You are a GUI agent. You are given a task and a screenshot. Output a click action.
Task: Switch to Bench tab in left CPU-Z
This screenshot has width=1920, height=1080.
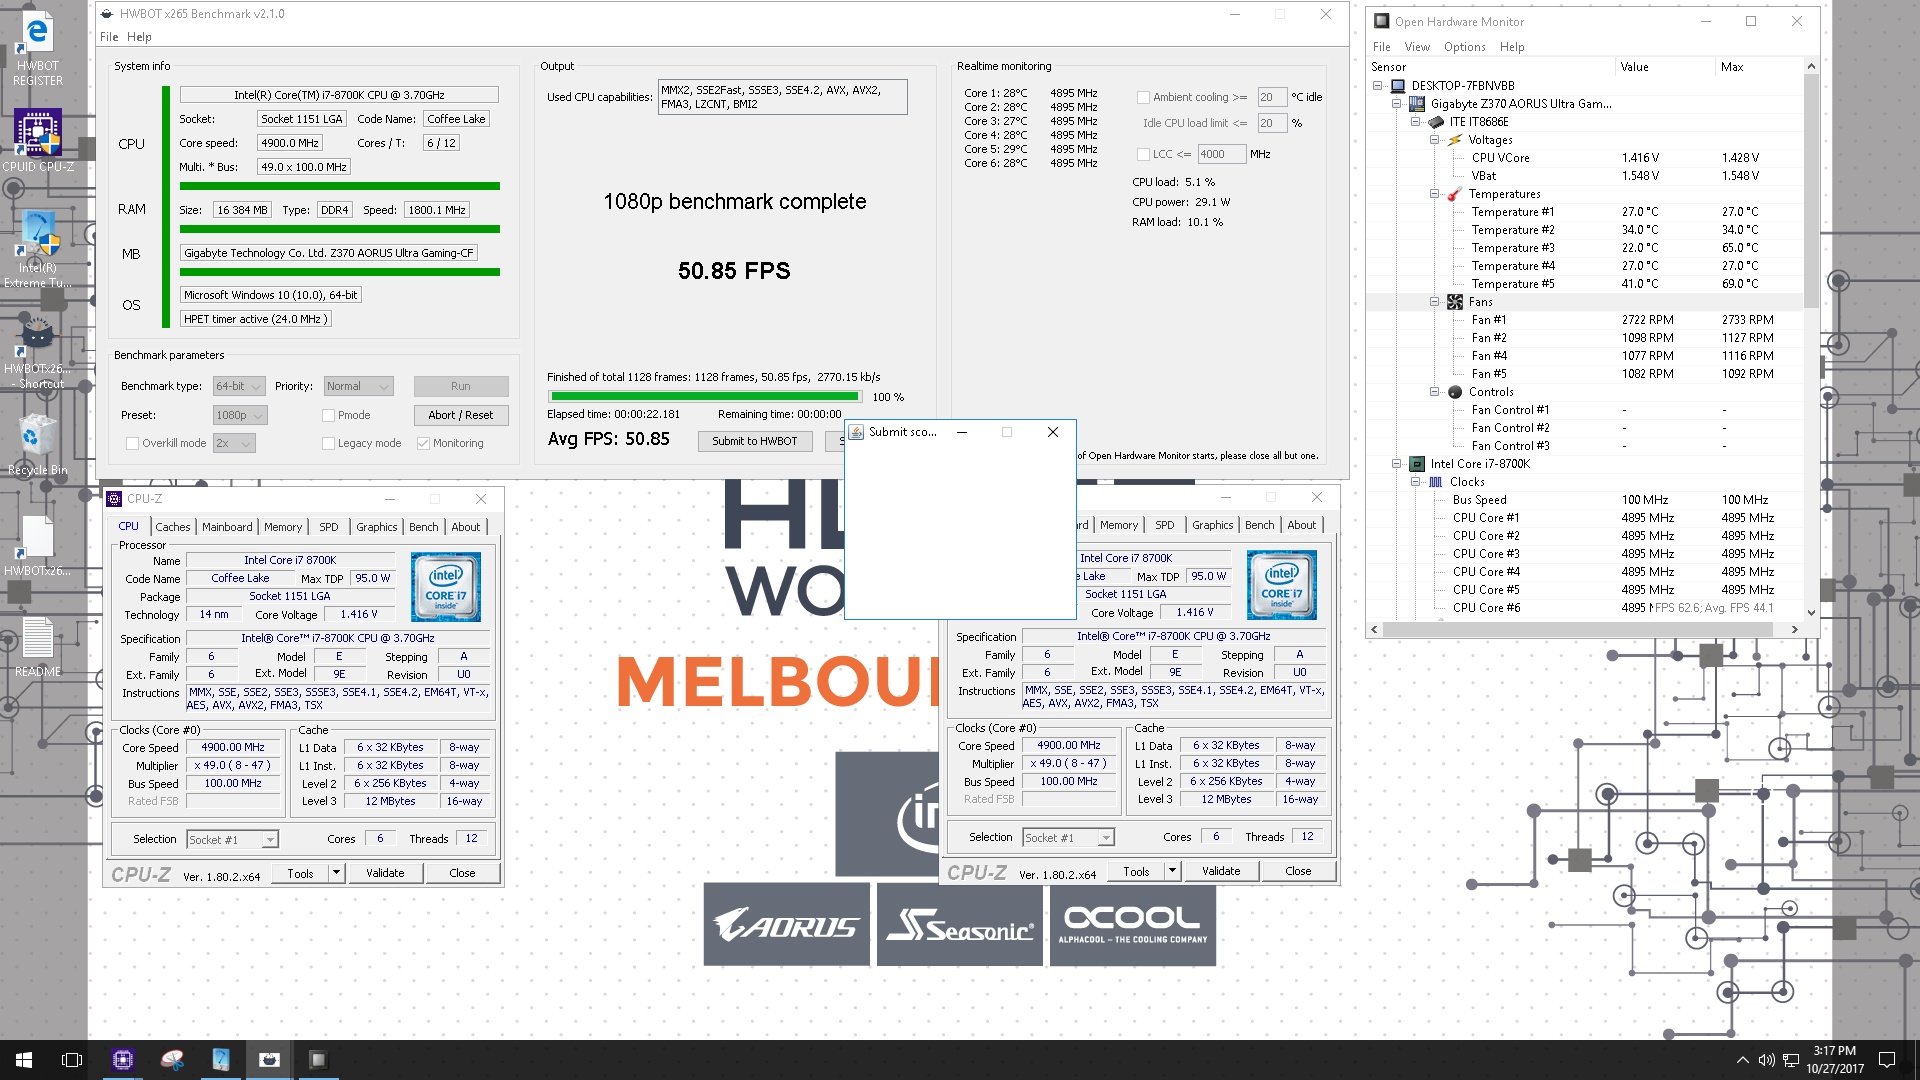coord(424,527)
